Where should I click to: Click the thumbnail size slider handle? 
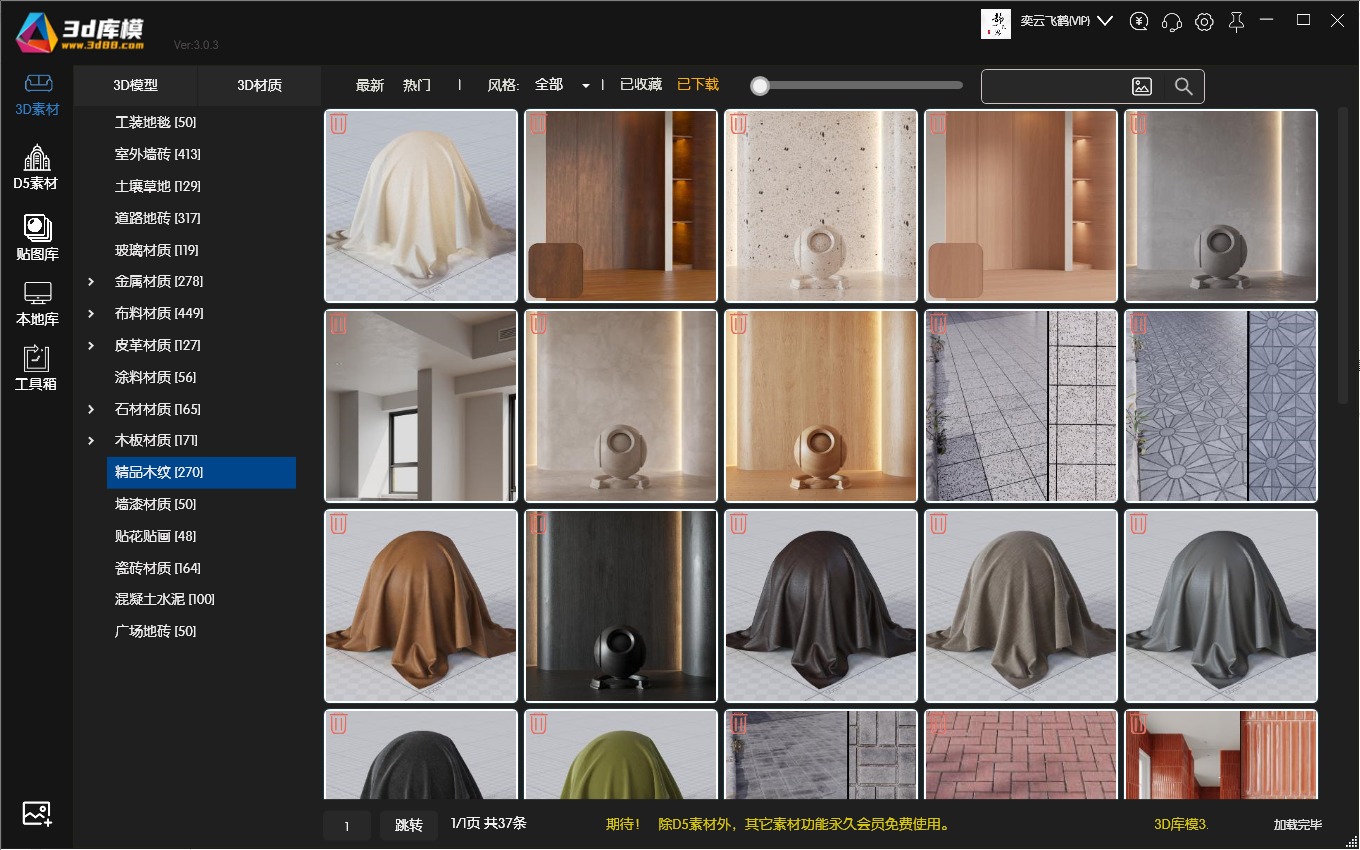click(760, 86)
